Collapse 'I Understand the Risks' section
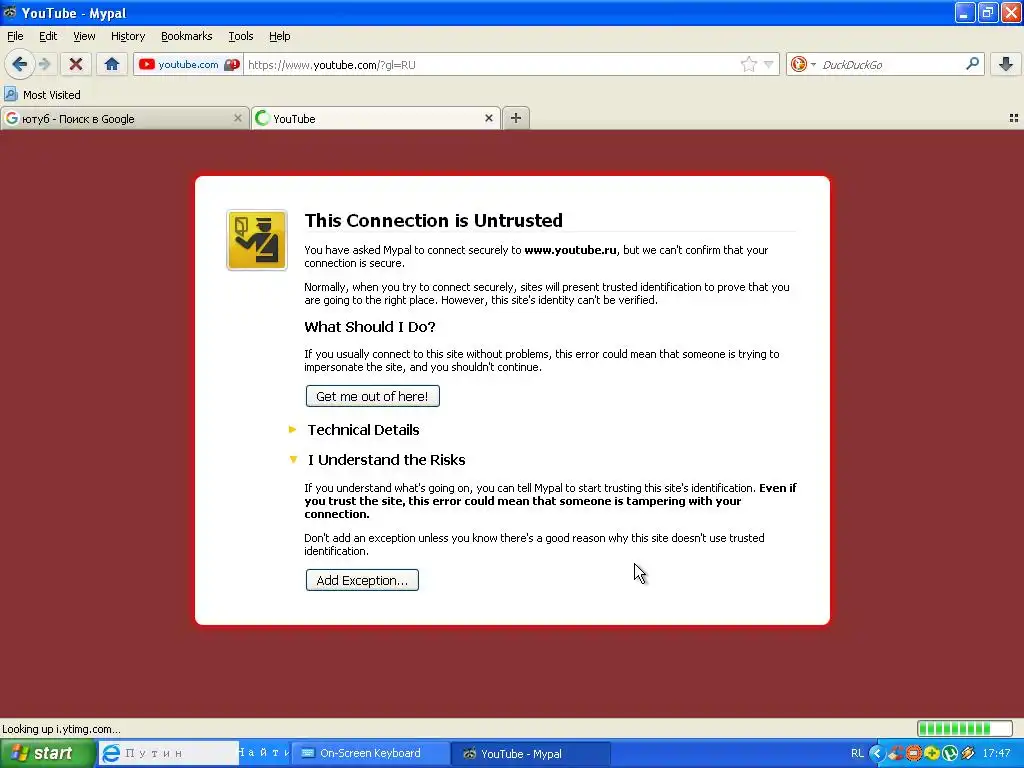 click(x=377, y=460)
